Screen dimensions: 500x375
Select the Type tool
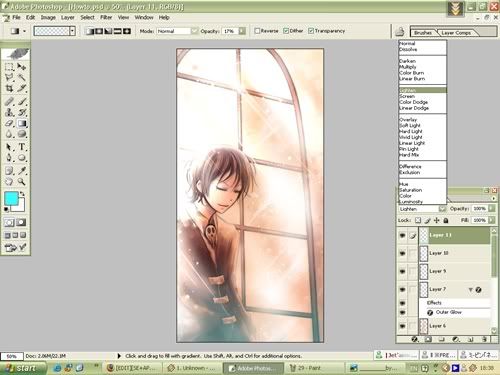click(22, 147)
